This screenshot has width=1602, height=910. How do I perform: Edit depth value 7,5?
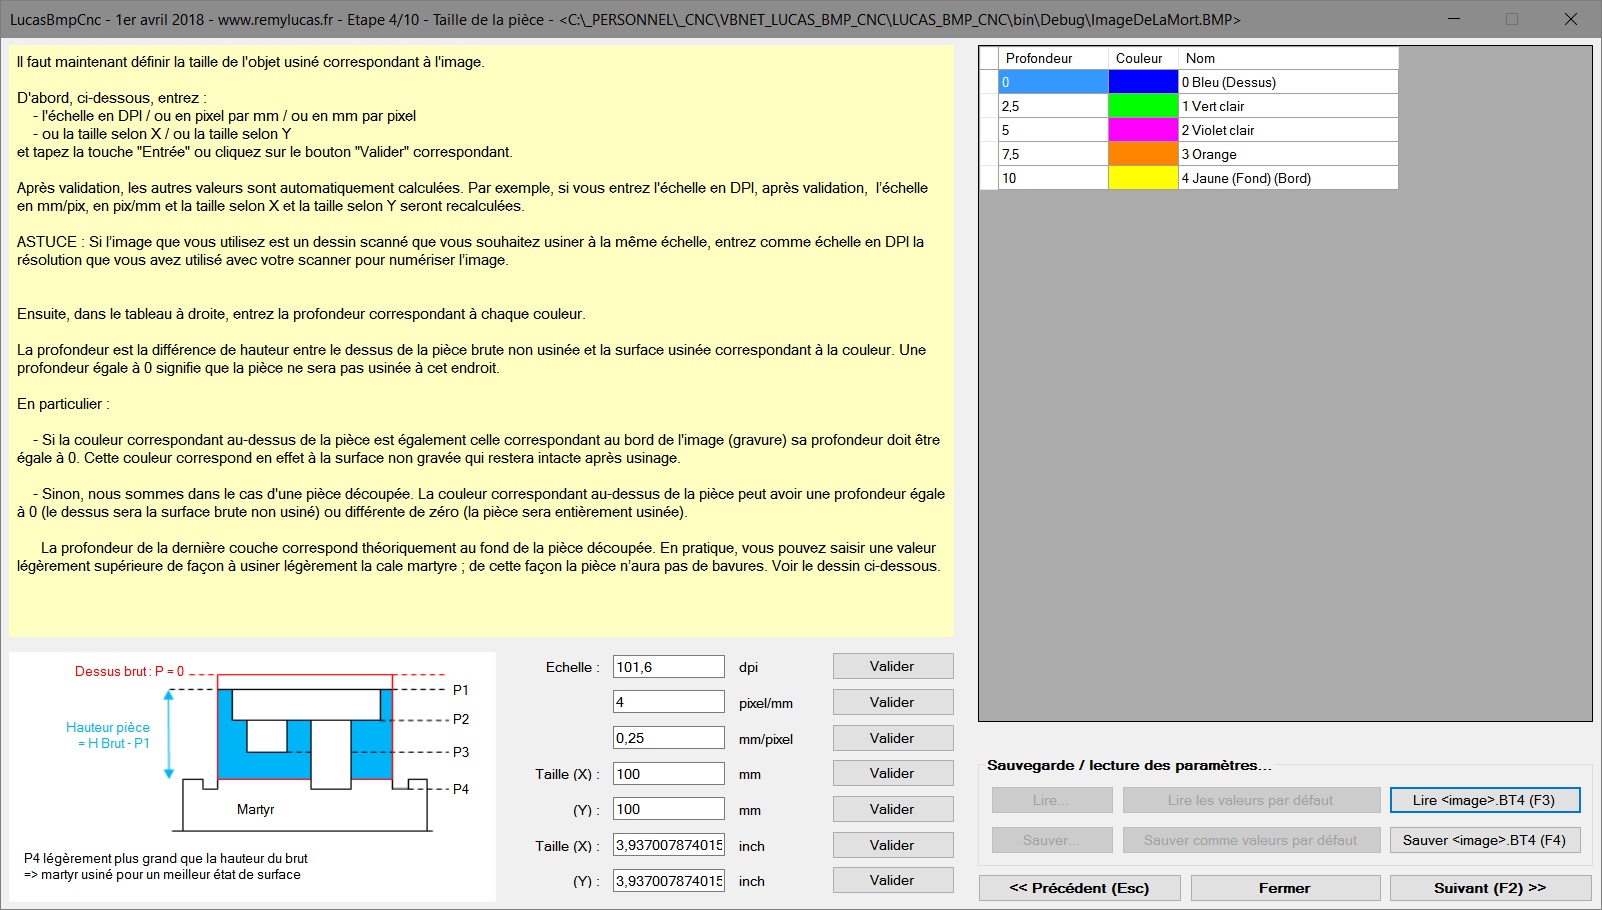[1053, 154]
